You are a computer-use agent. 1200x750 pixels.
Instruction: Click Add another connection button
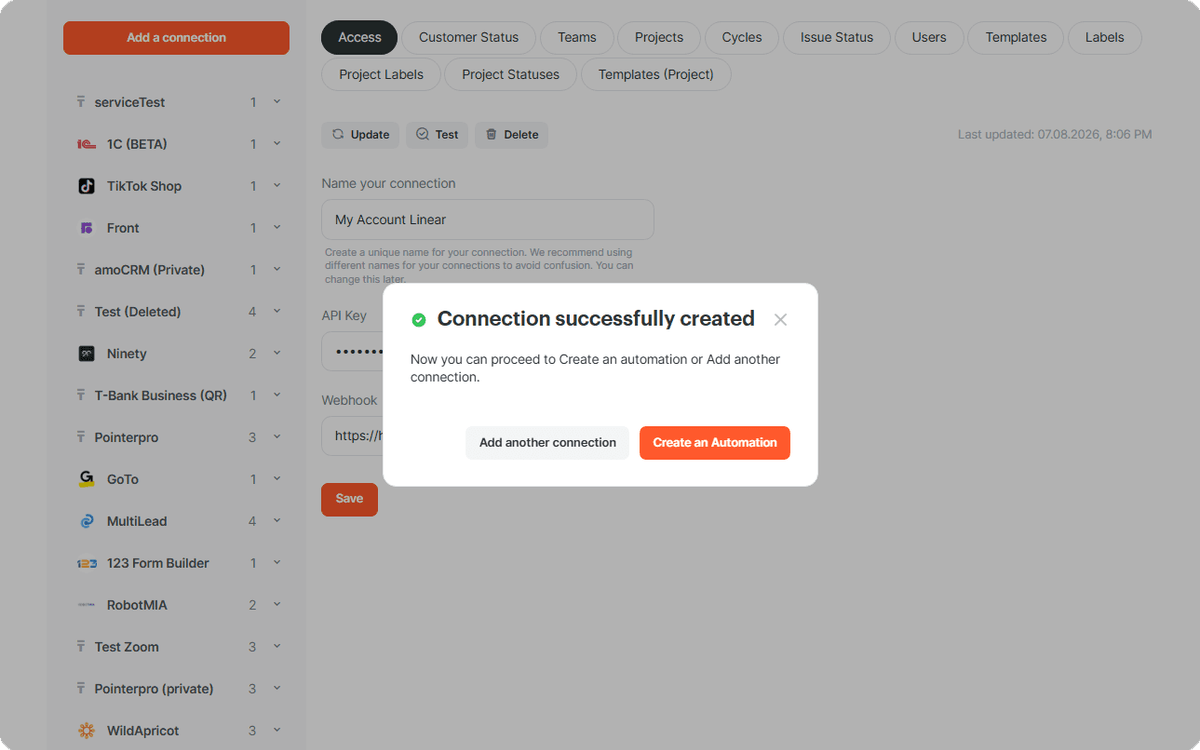click(x=548, y=443)
